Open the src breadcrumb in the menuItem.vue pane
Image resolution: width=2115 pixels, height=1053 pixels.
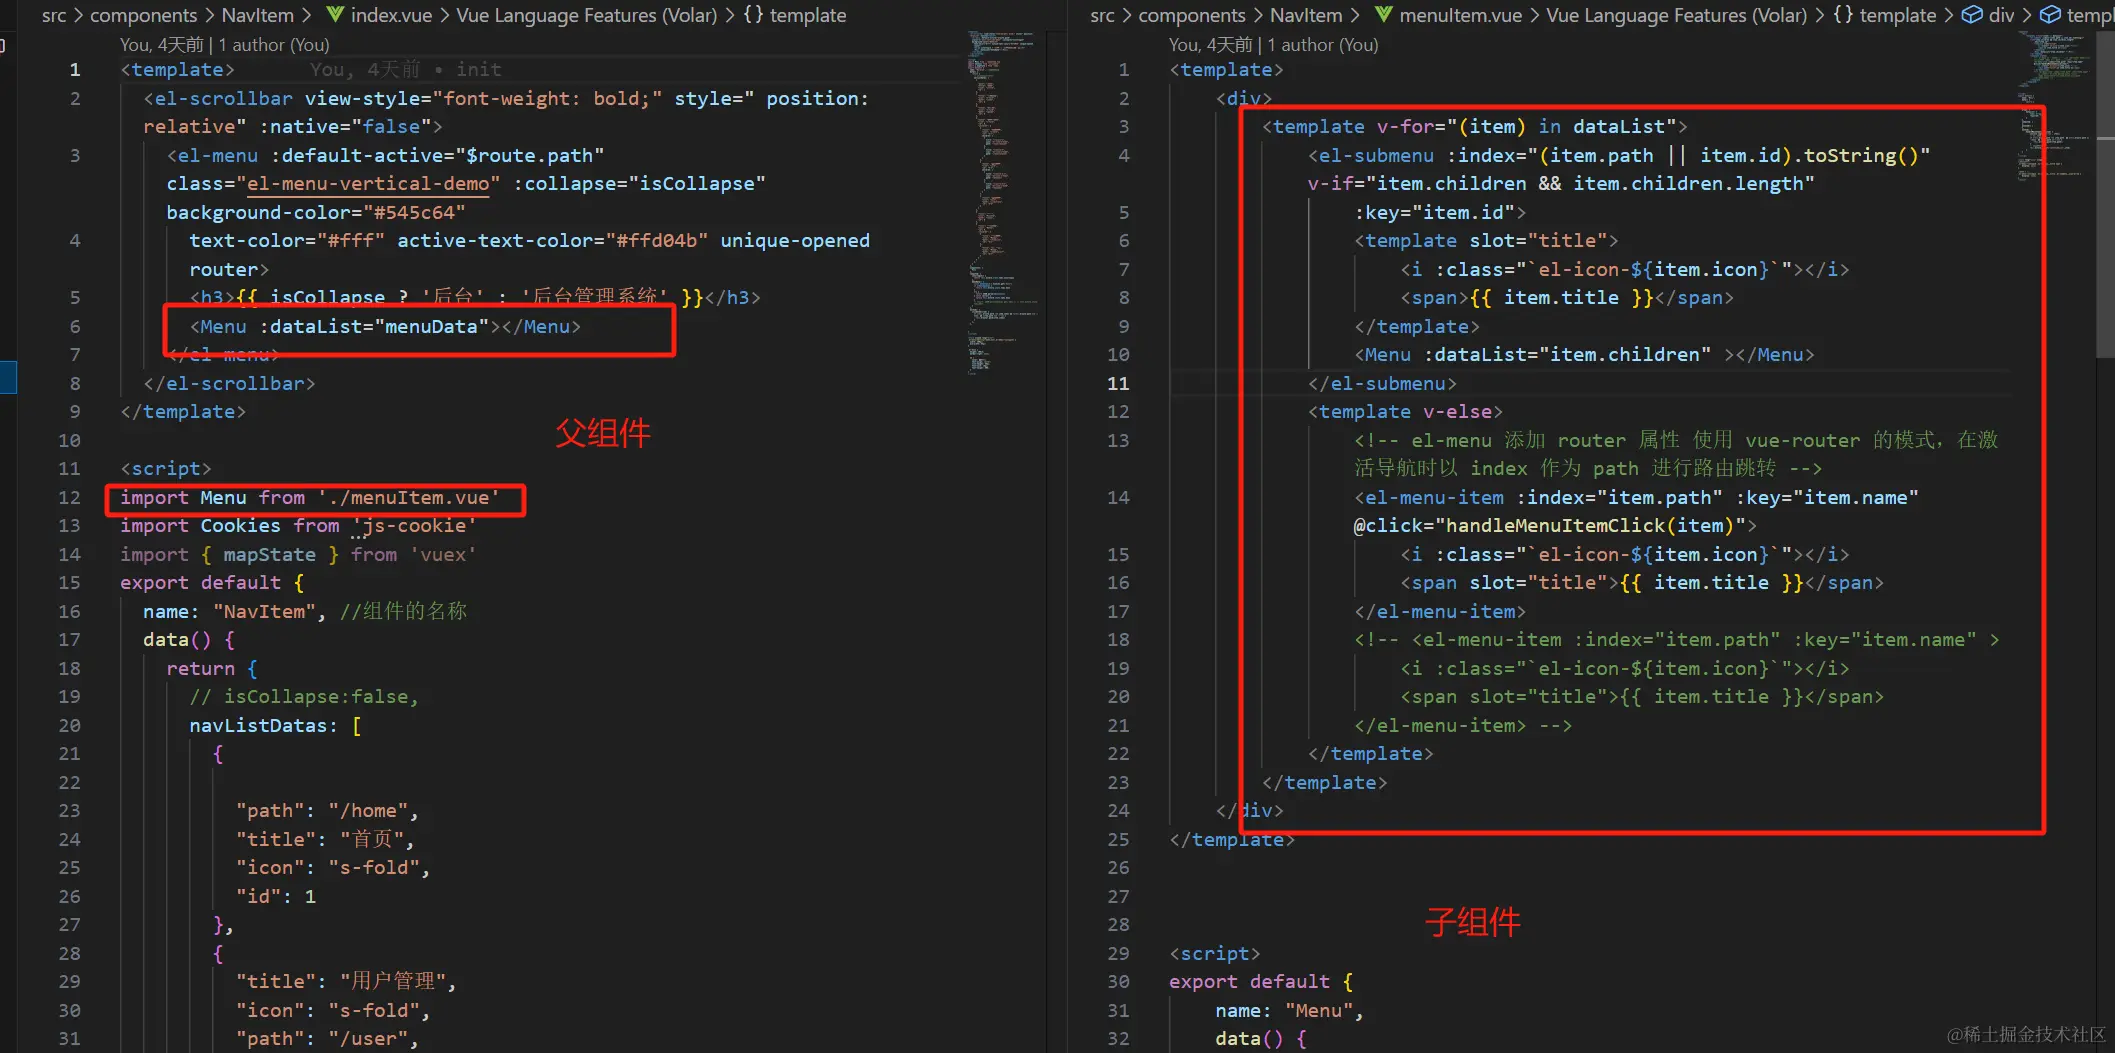tap(1102, 15)
